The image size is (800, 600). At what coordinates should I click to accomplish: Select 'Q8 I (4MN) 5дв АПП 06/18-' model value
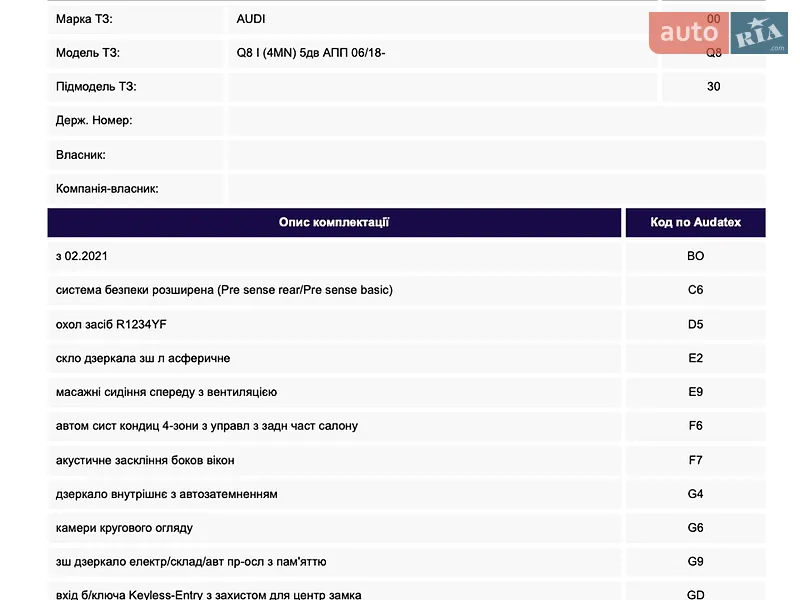point(311,53)
